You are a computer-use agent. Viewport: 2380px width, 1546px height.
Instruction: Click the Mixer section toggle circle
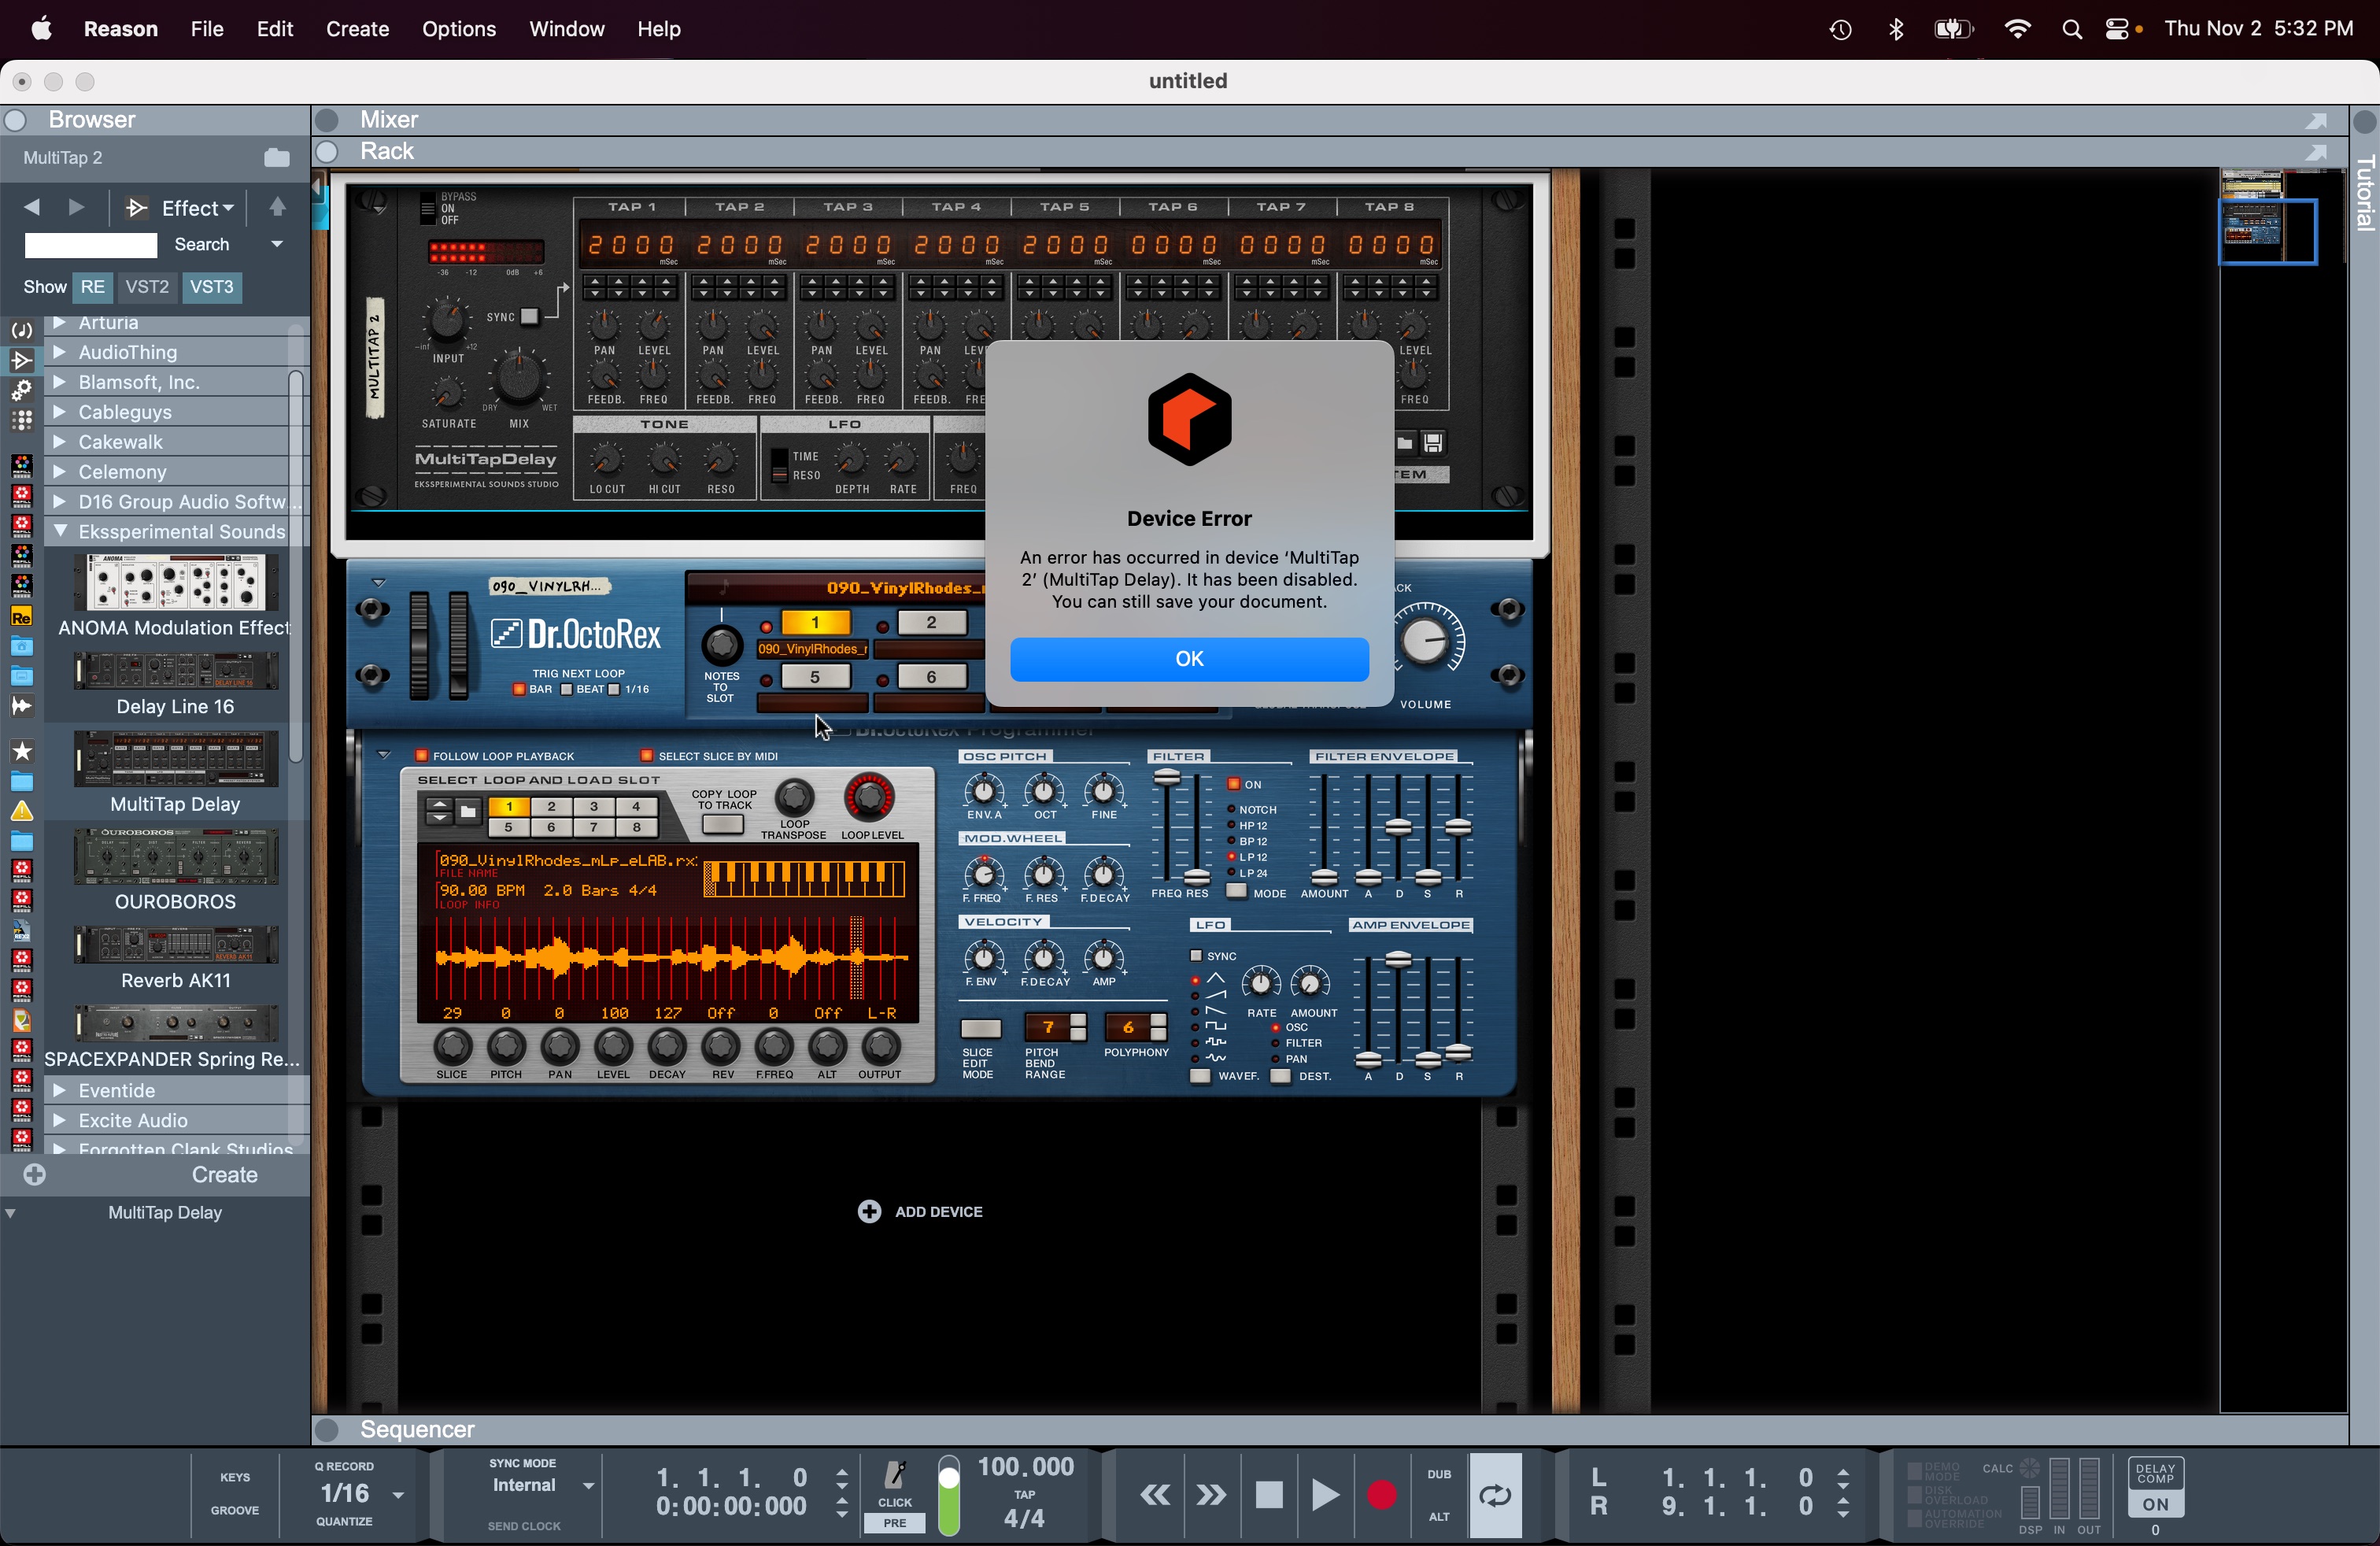pos(327,120)
